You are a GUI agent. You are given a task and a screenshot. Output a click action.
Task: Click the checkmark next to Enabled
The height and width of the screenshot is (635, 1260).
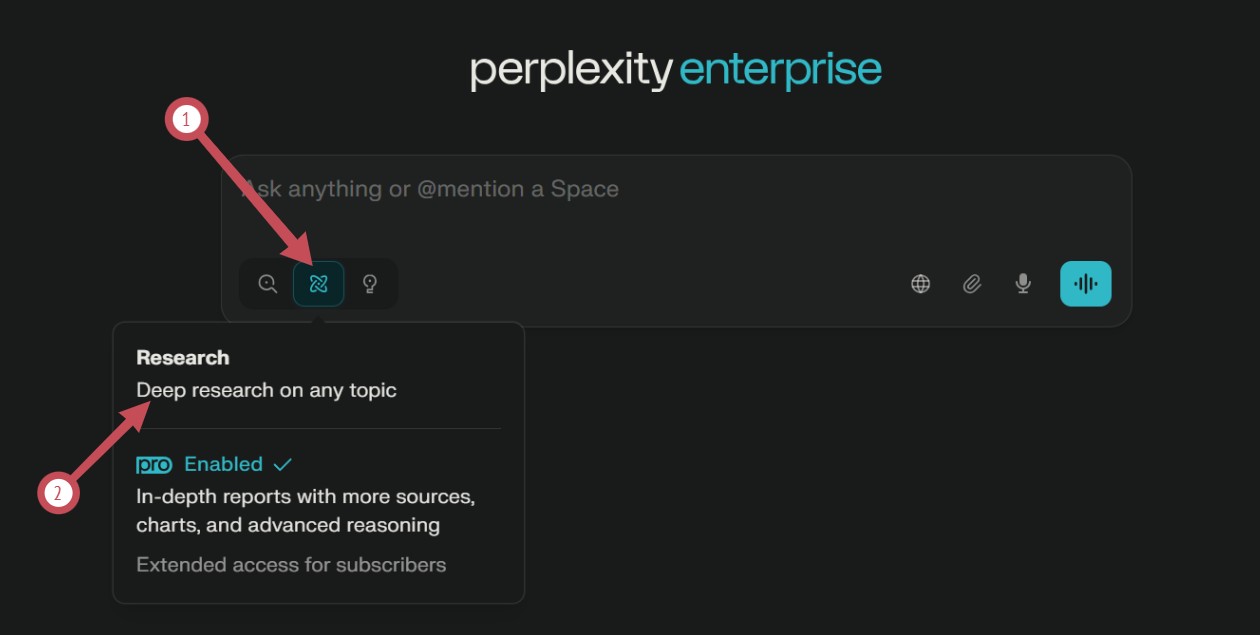(282, 465)
